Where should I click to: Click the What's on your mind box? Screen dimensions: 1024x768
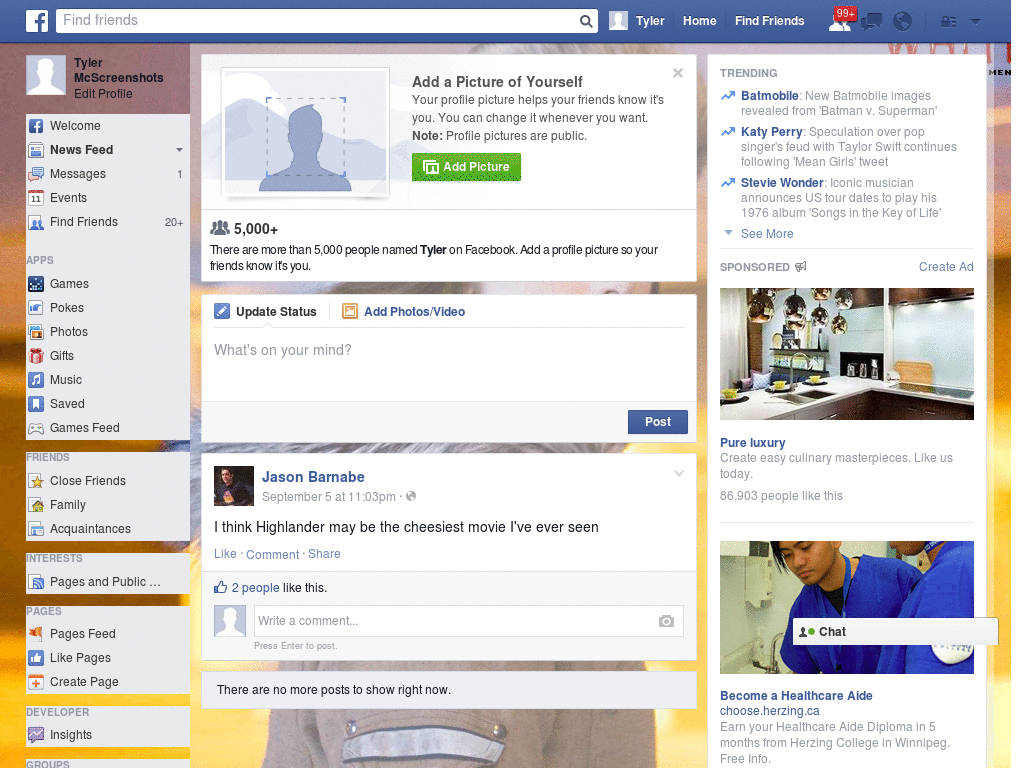click(449, 362)
